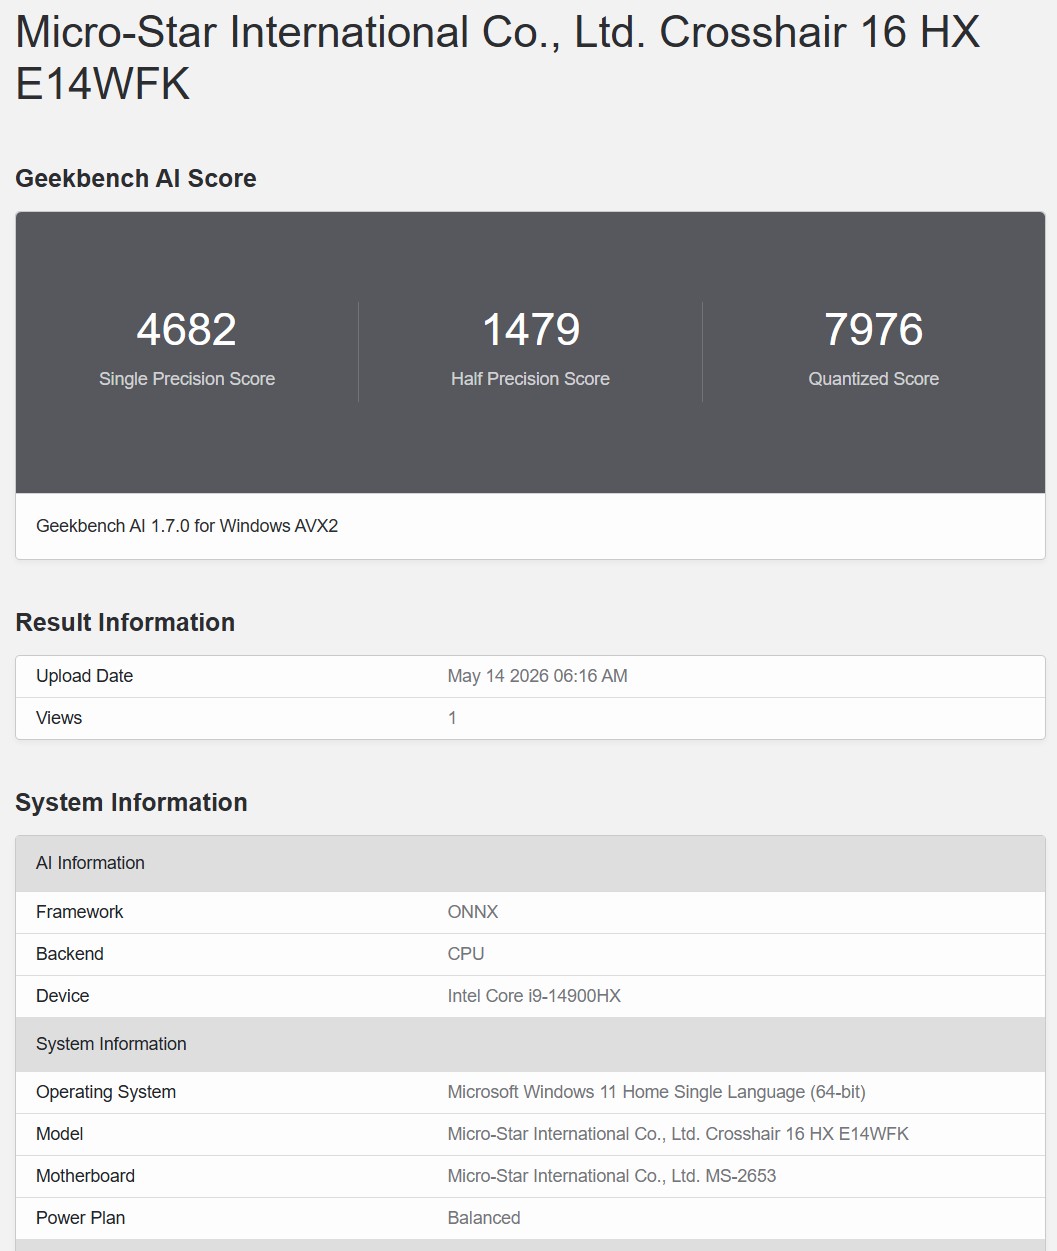1057x1251 pixels.
Task: Select the 'CPU' backend value
Action: click(x=466, y=954)
